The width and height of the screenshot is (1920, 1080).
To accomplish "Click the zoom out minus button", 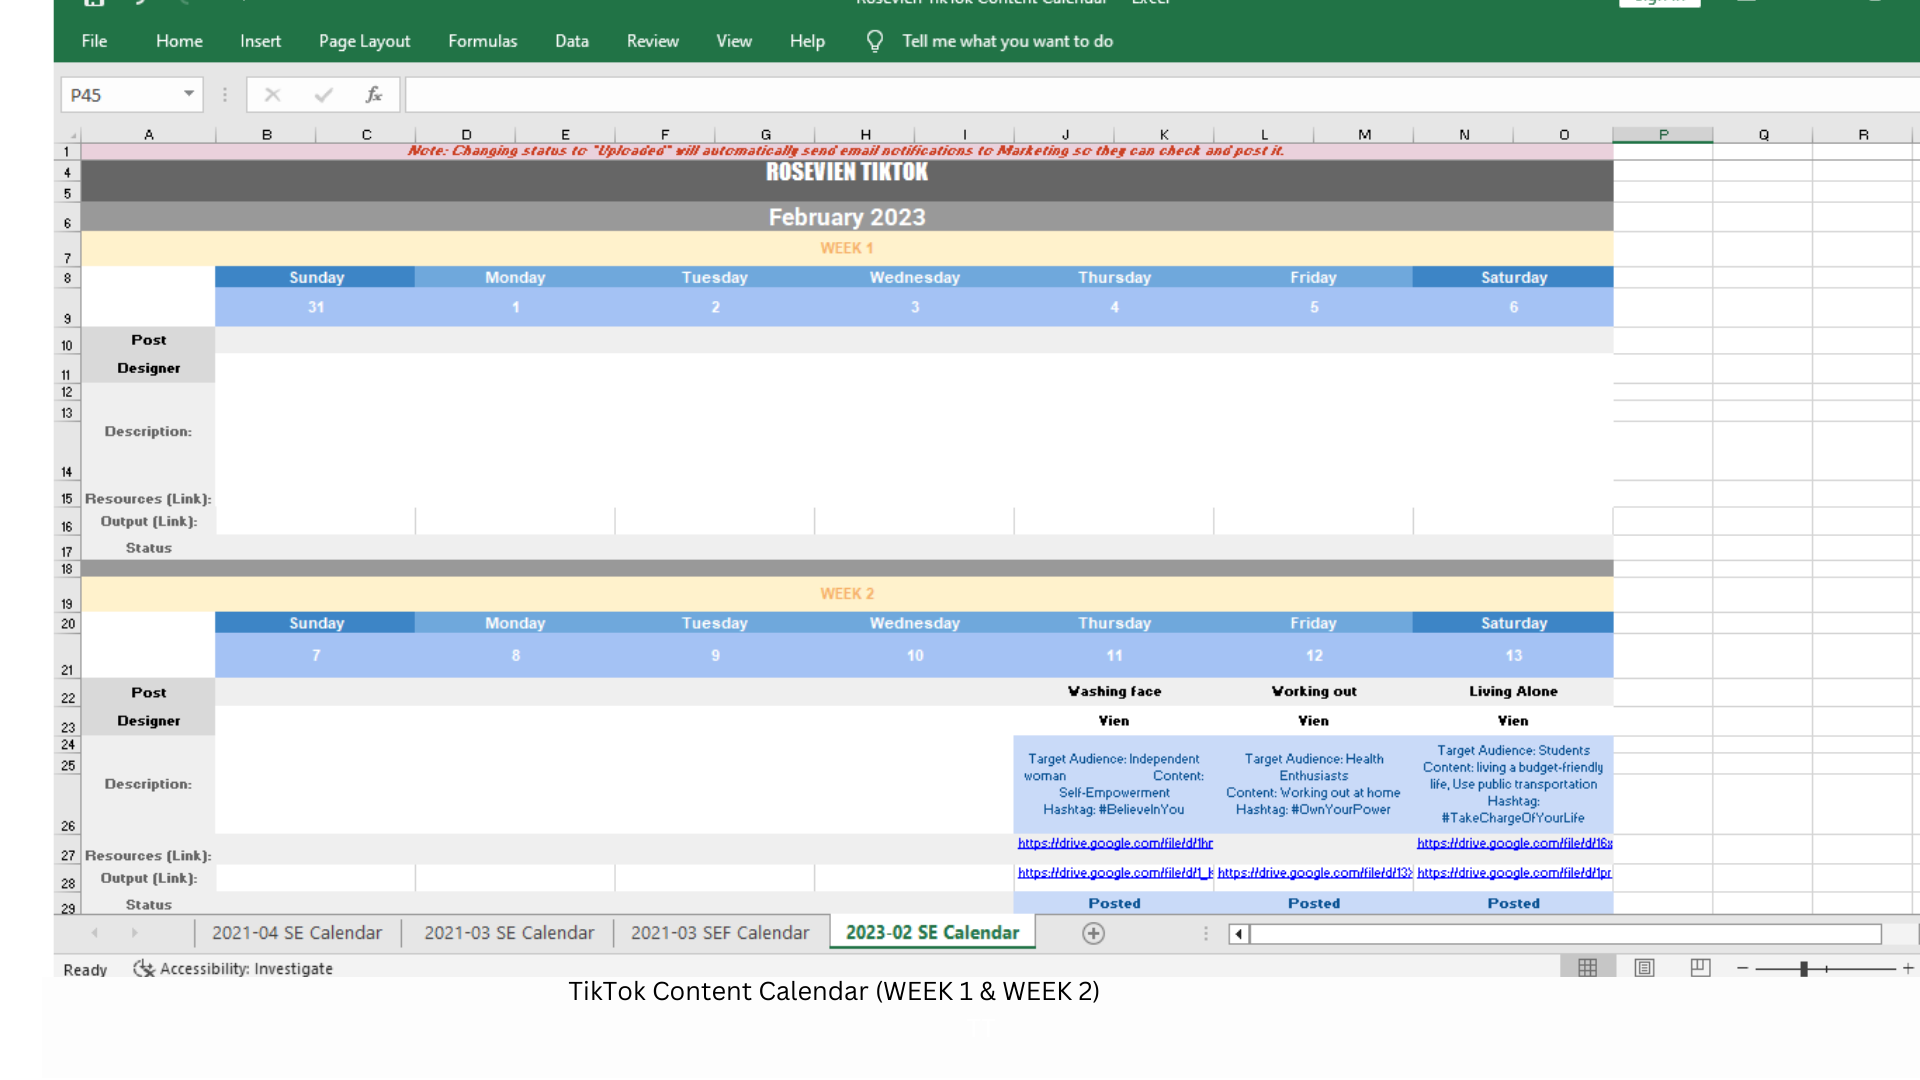I will pos(1742,968).
